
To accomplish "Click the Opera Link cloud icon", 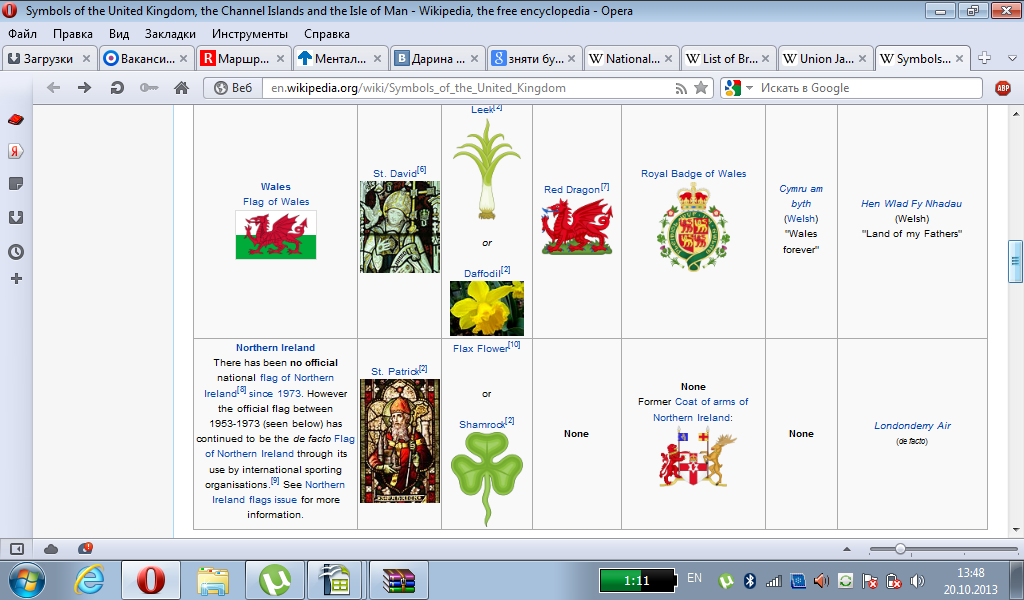I will (51, 549).
